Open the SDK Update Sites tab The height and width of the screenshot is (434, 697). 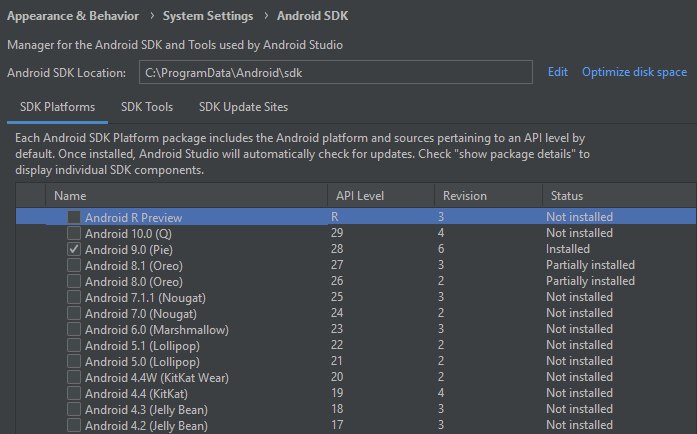click(x=243, y=107)
